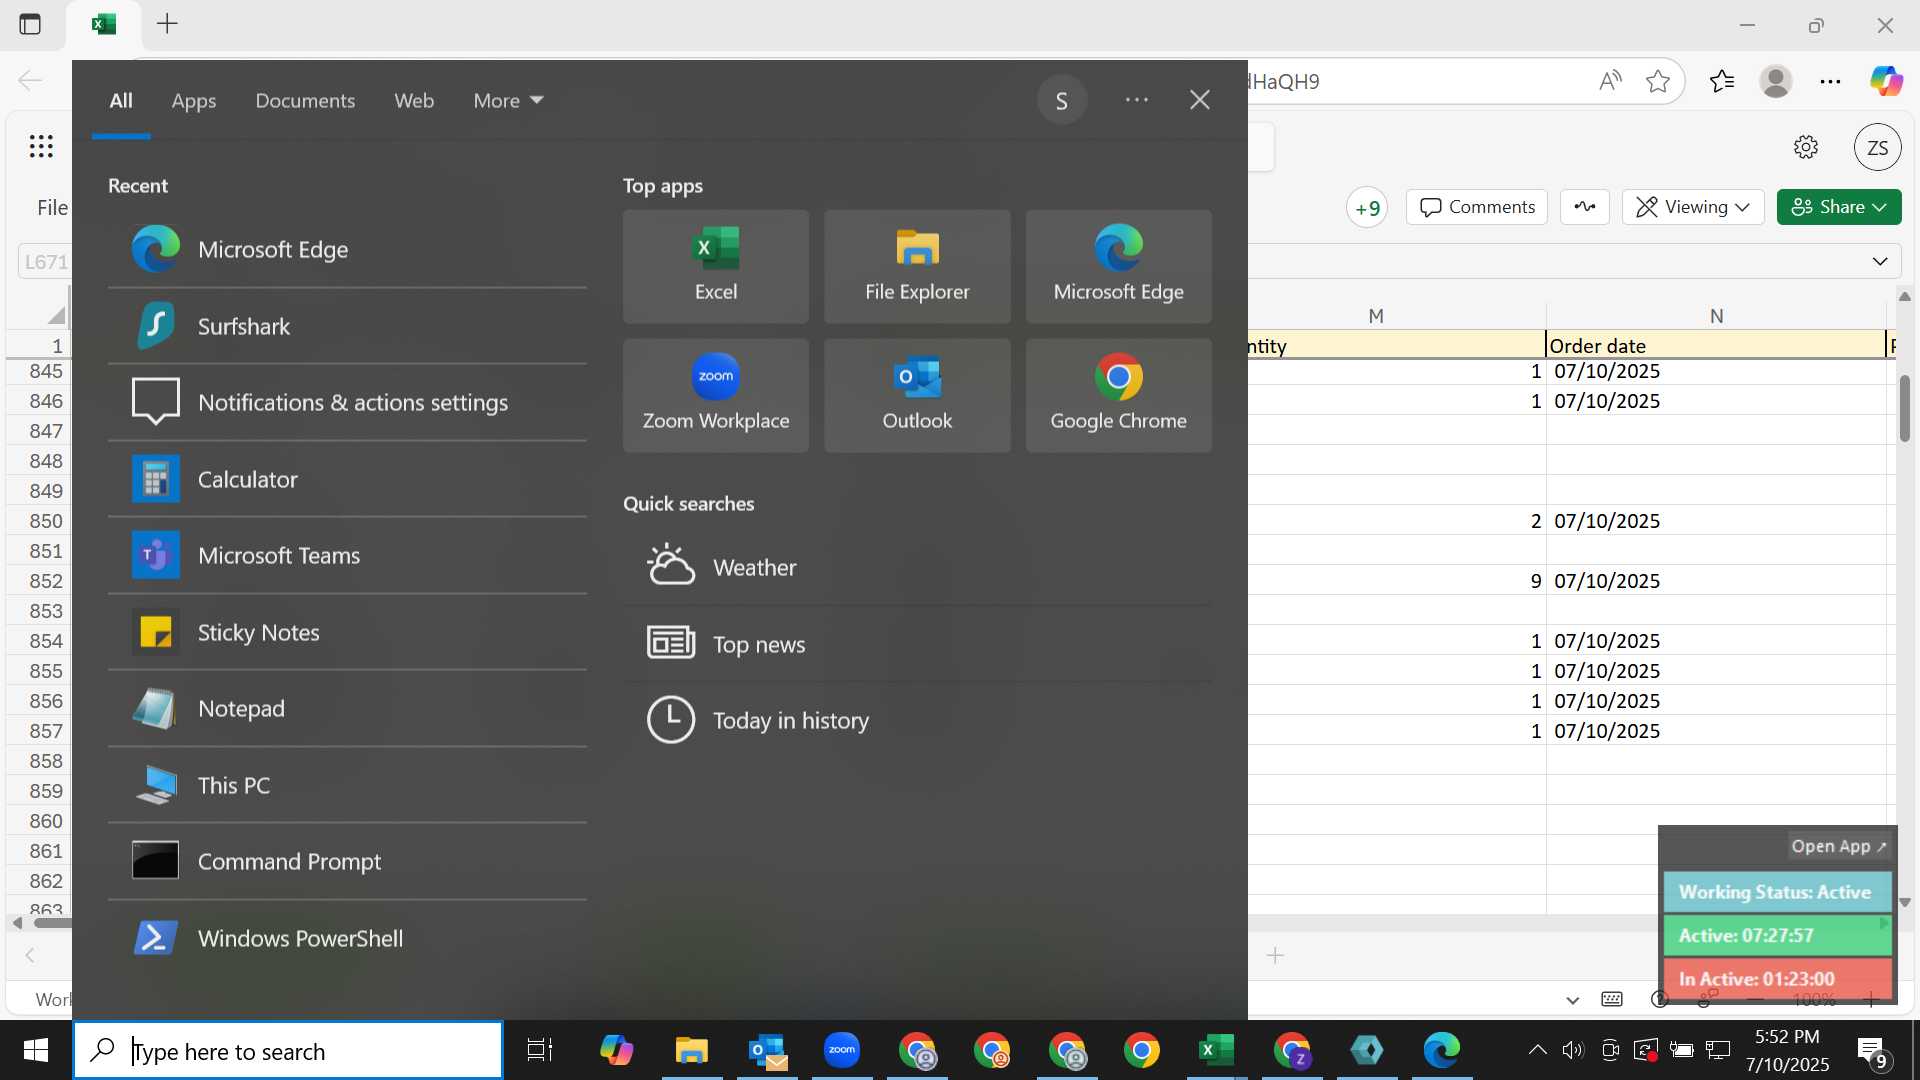The width and height of the screenshot is (1920, 1080).
Task: Select column N header
Action: coord(1716,316)
